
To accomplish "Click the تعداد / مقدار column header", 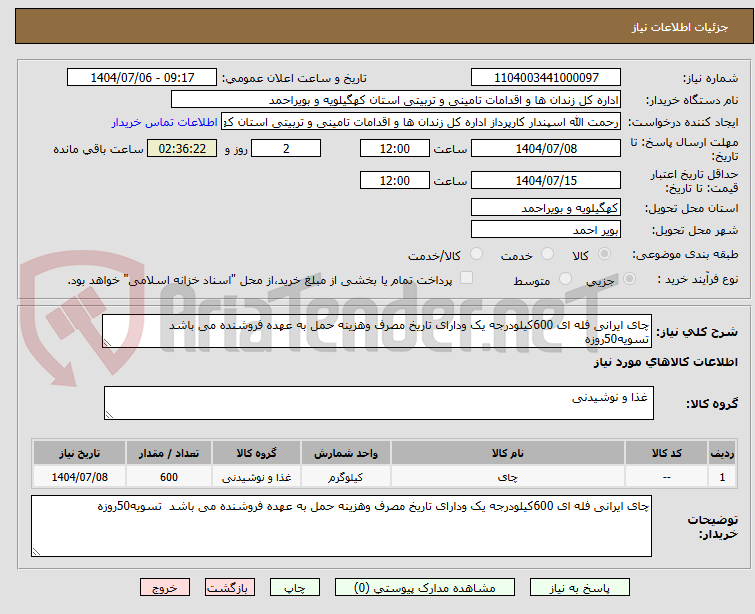I will (x=169, y=453).
